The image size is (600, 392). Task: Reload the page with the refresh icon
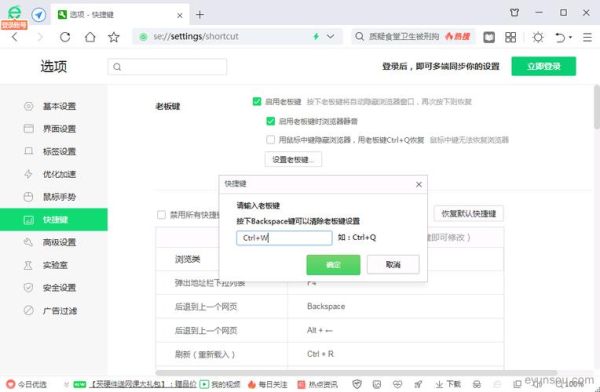point(65,37)
